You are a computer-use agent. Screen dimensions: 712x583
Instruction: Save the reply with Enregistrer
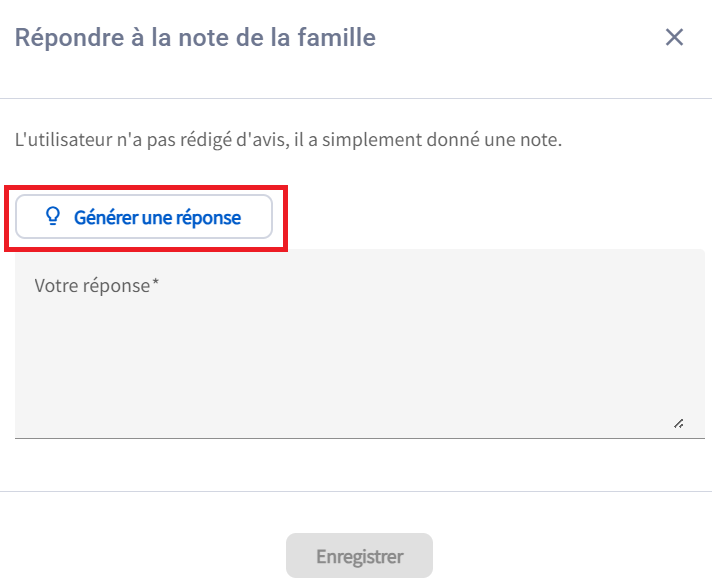(x=359, y=556)
